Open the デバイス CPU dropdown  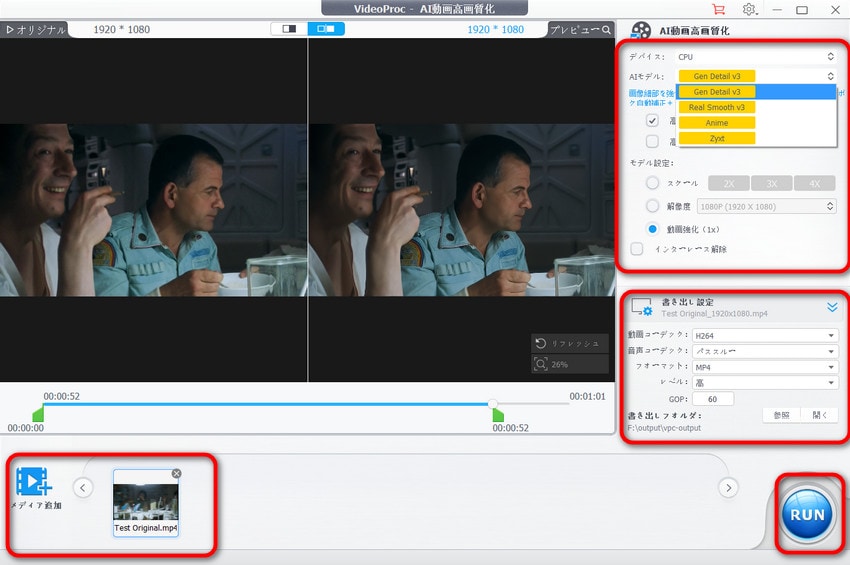click(x=756, y=56)
